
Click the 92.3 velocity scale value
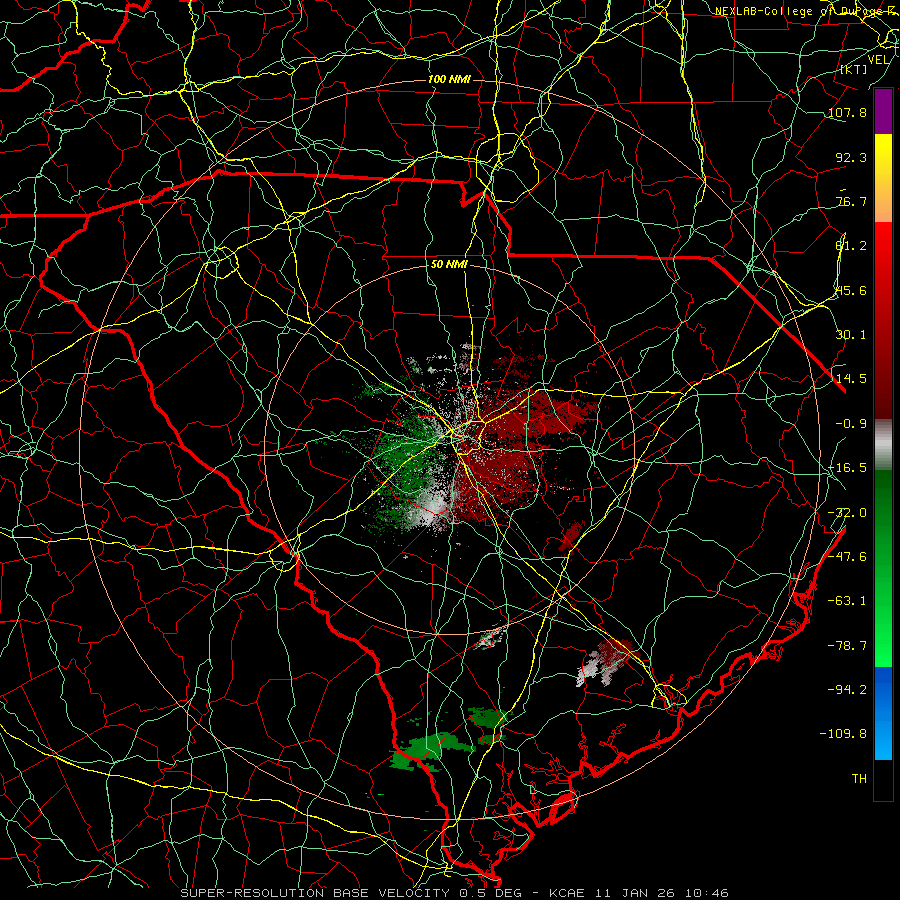851,157
